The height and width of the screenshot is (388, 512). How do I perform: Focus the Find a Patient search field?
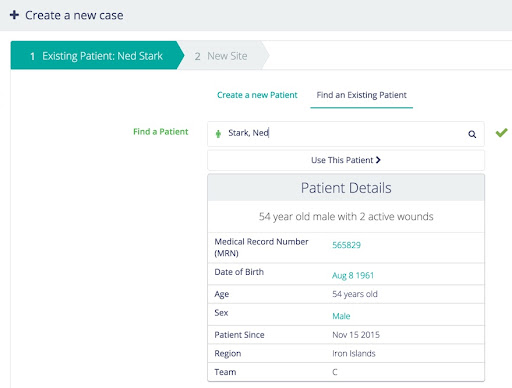(x=346, y=134)
